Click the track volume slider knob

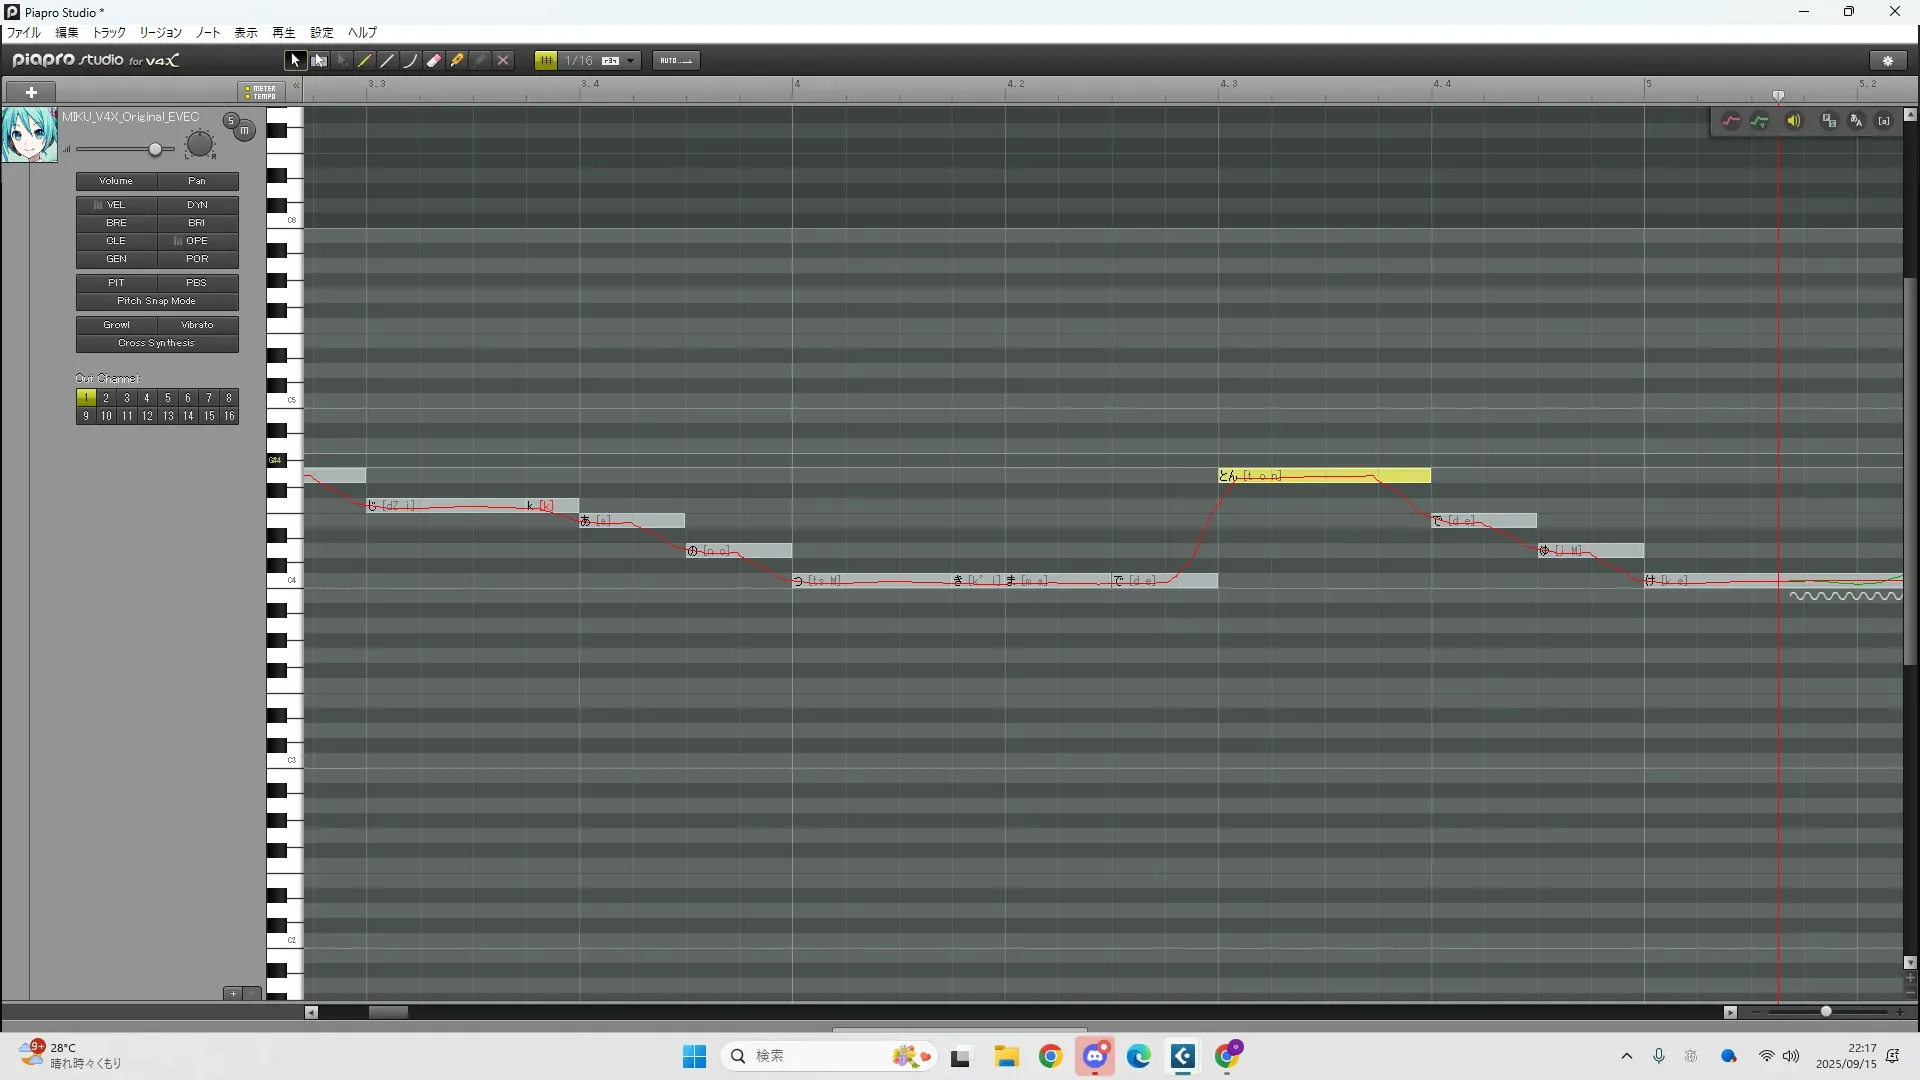click(155, 150)
